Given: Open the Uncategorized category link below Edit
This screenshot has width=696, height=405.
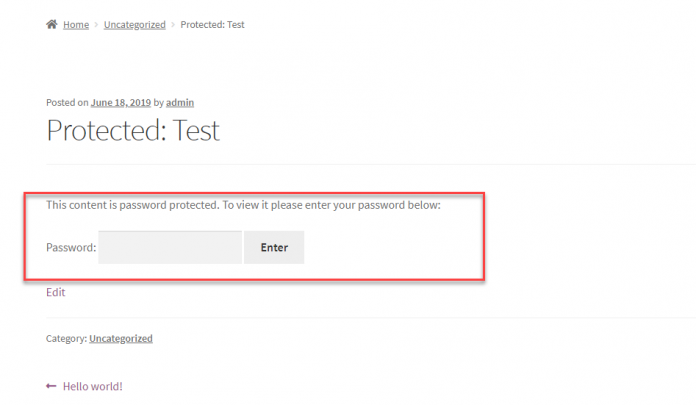Looking at the screenshot, I should [121, 339].
